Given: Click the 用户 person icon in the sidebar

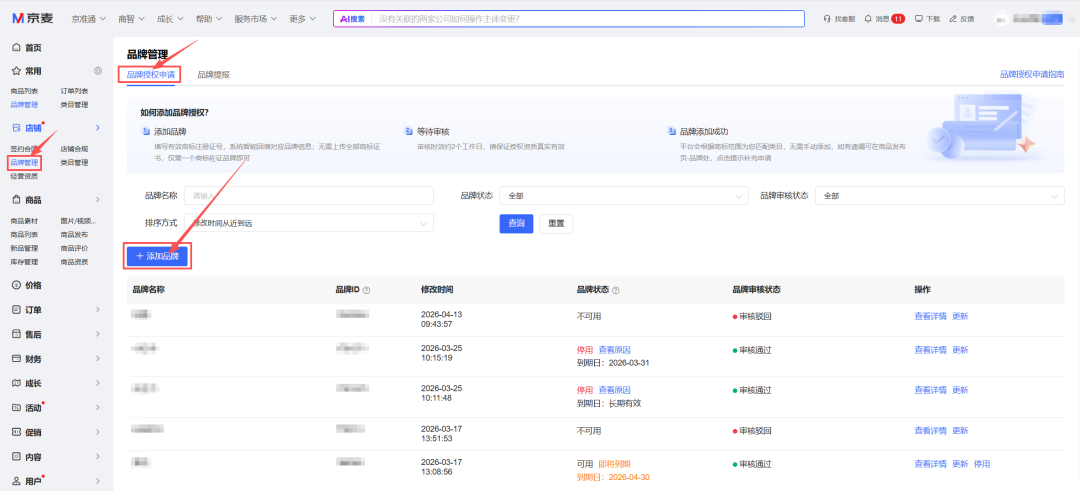Looking at the screenshot, I should pyautogui.click(x=17, y=481).
